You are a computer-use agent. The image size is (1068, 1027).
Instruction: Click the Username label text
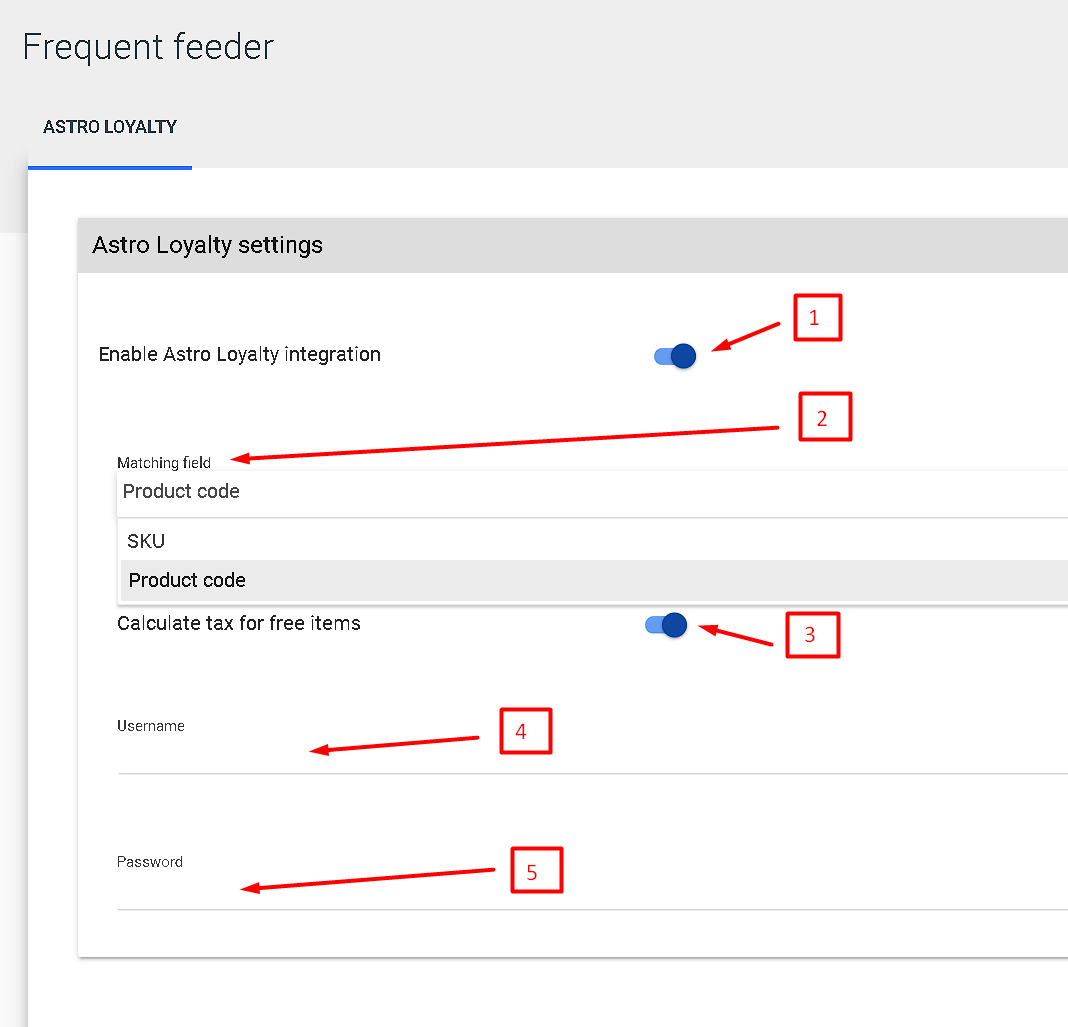[151, 726]
